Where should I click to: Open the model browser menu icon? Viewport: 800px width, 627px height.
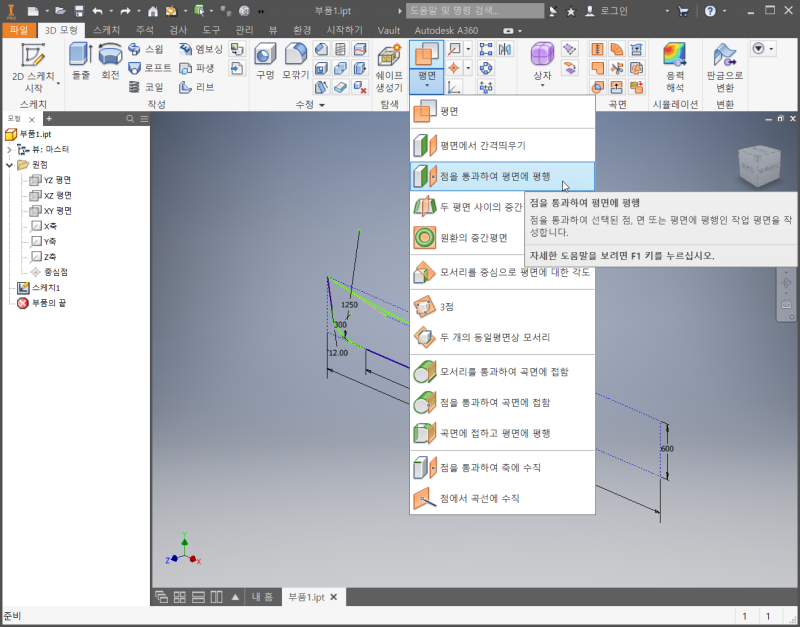(144, 119)
